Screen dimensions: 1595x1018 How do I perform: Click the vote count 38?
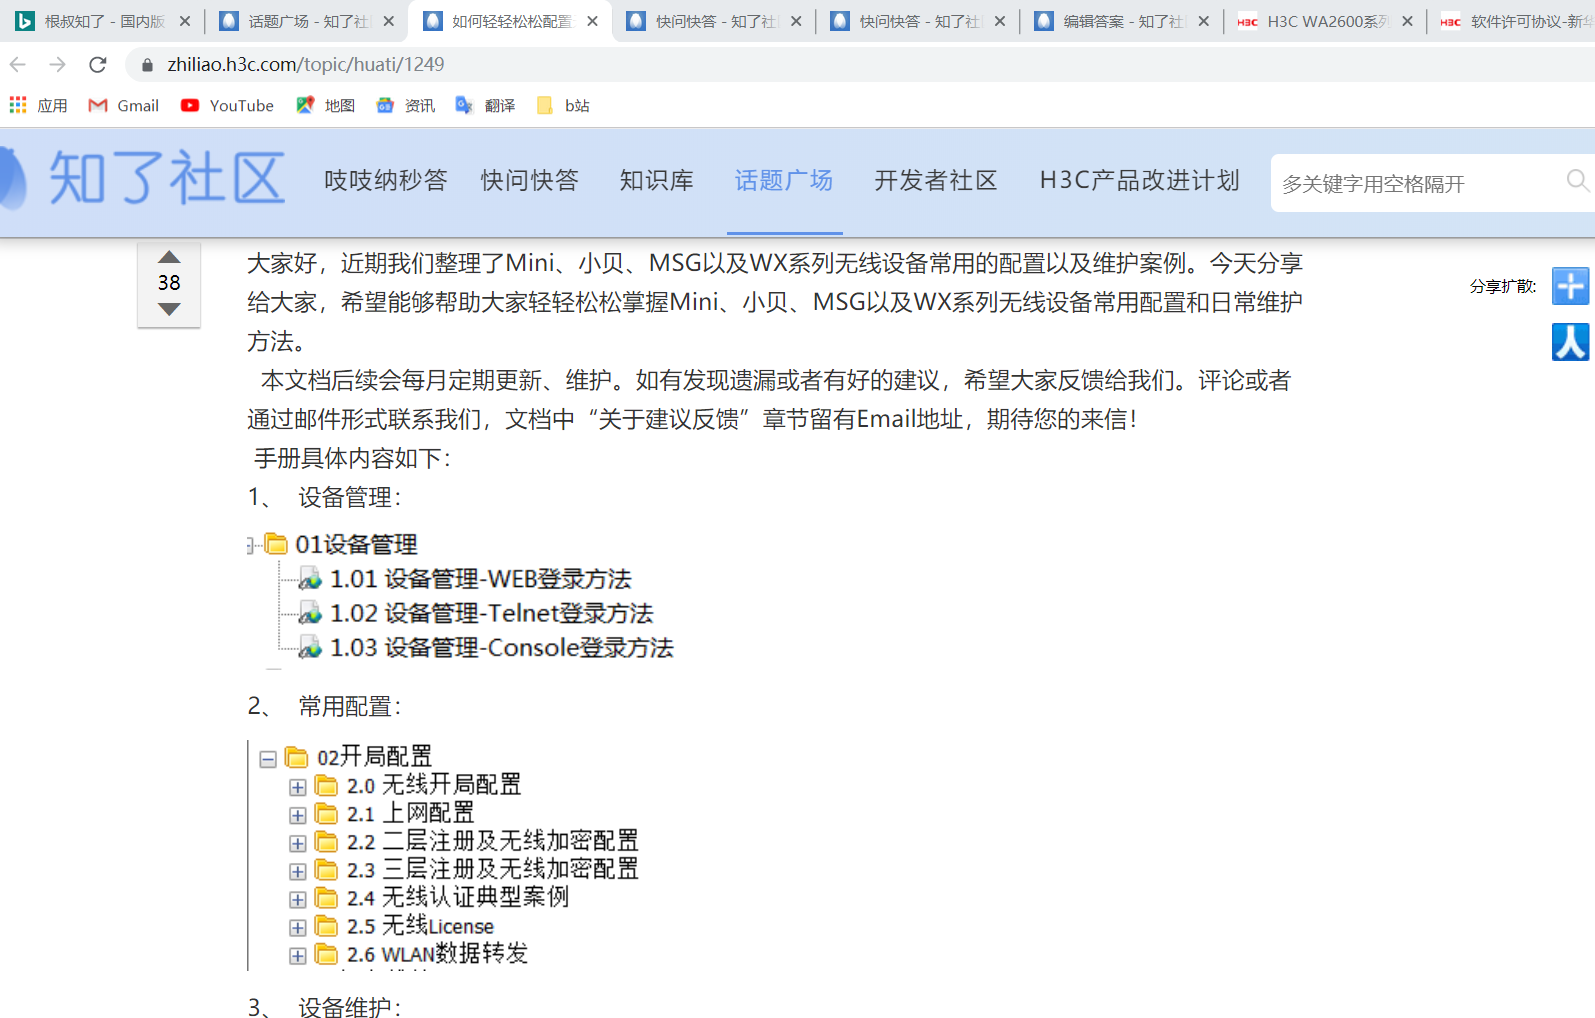[169, 283]
